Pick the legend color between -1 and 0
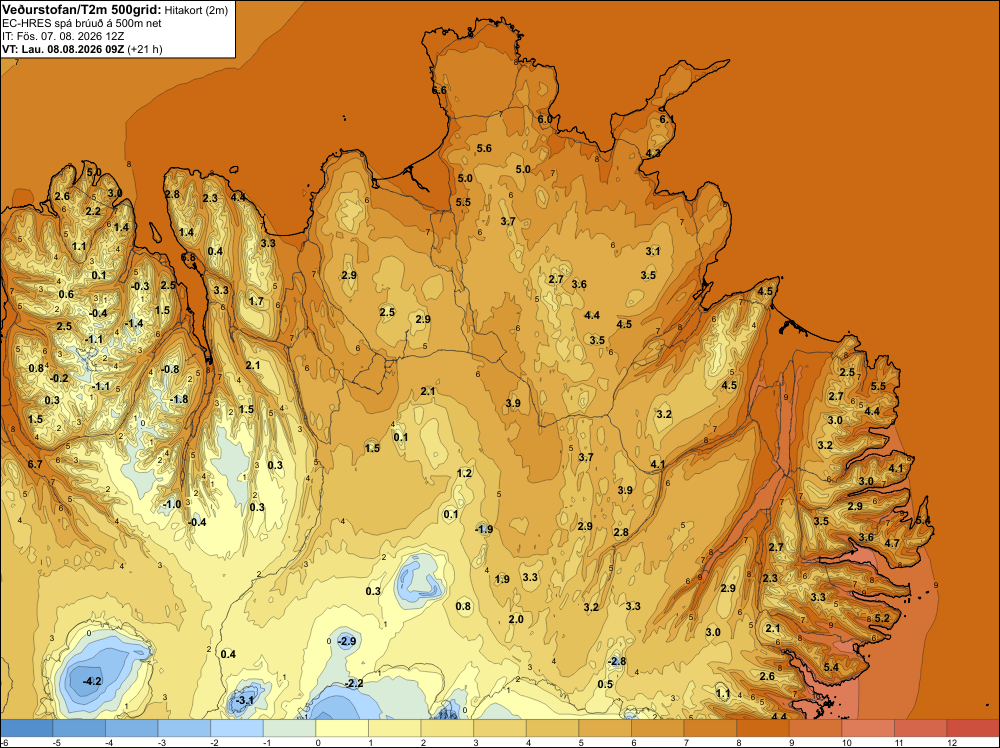The height and width of the screenshot is (748, 1000). click(290, 728)
